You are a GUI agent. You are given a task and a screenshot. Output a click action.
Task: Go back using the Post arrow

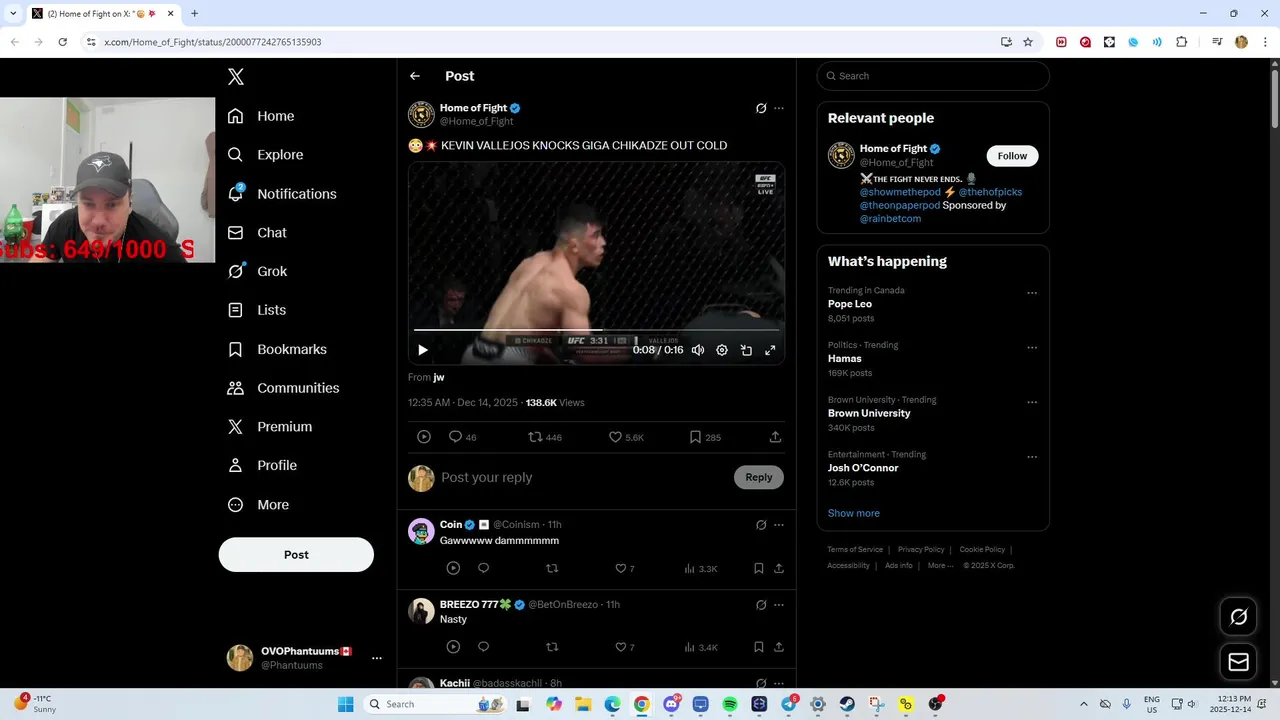coord(415,76)
